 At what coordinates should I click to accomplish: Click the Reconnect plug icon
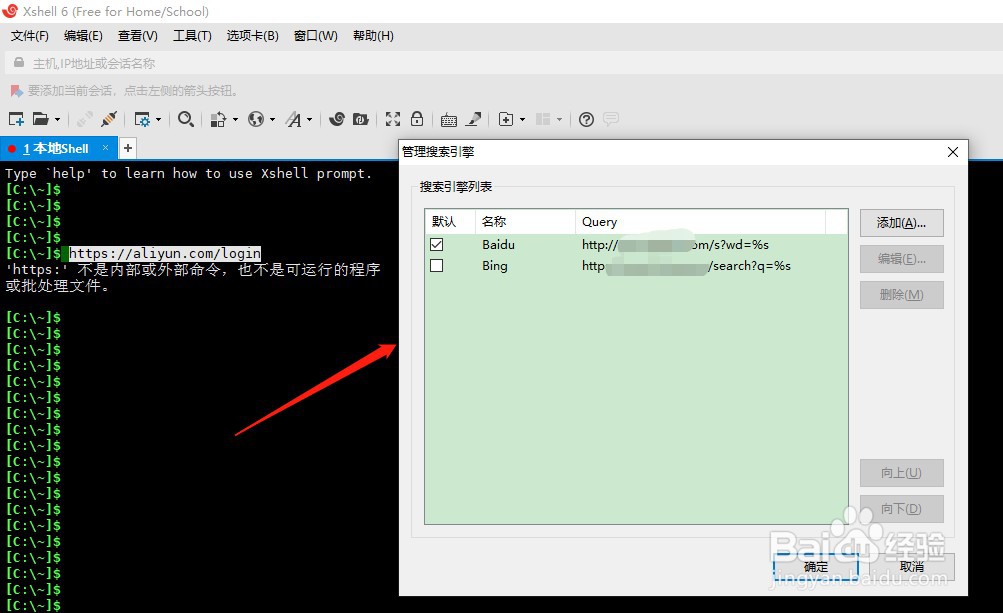click(109, 119)
